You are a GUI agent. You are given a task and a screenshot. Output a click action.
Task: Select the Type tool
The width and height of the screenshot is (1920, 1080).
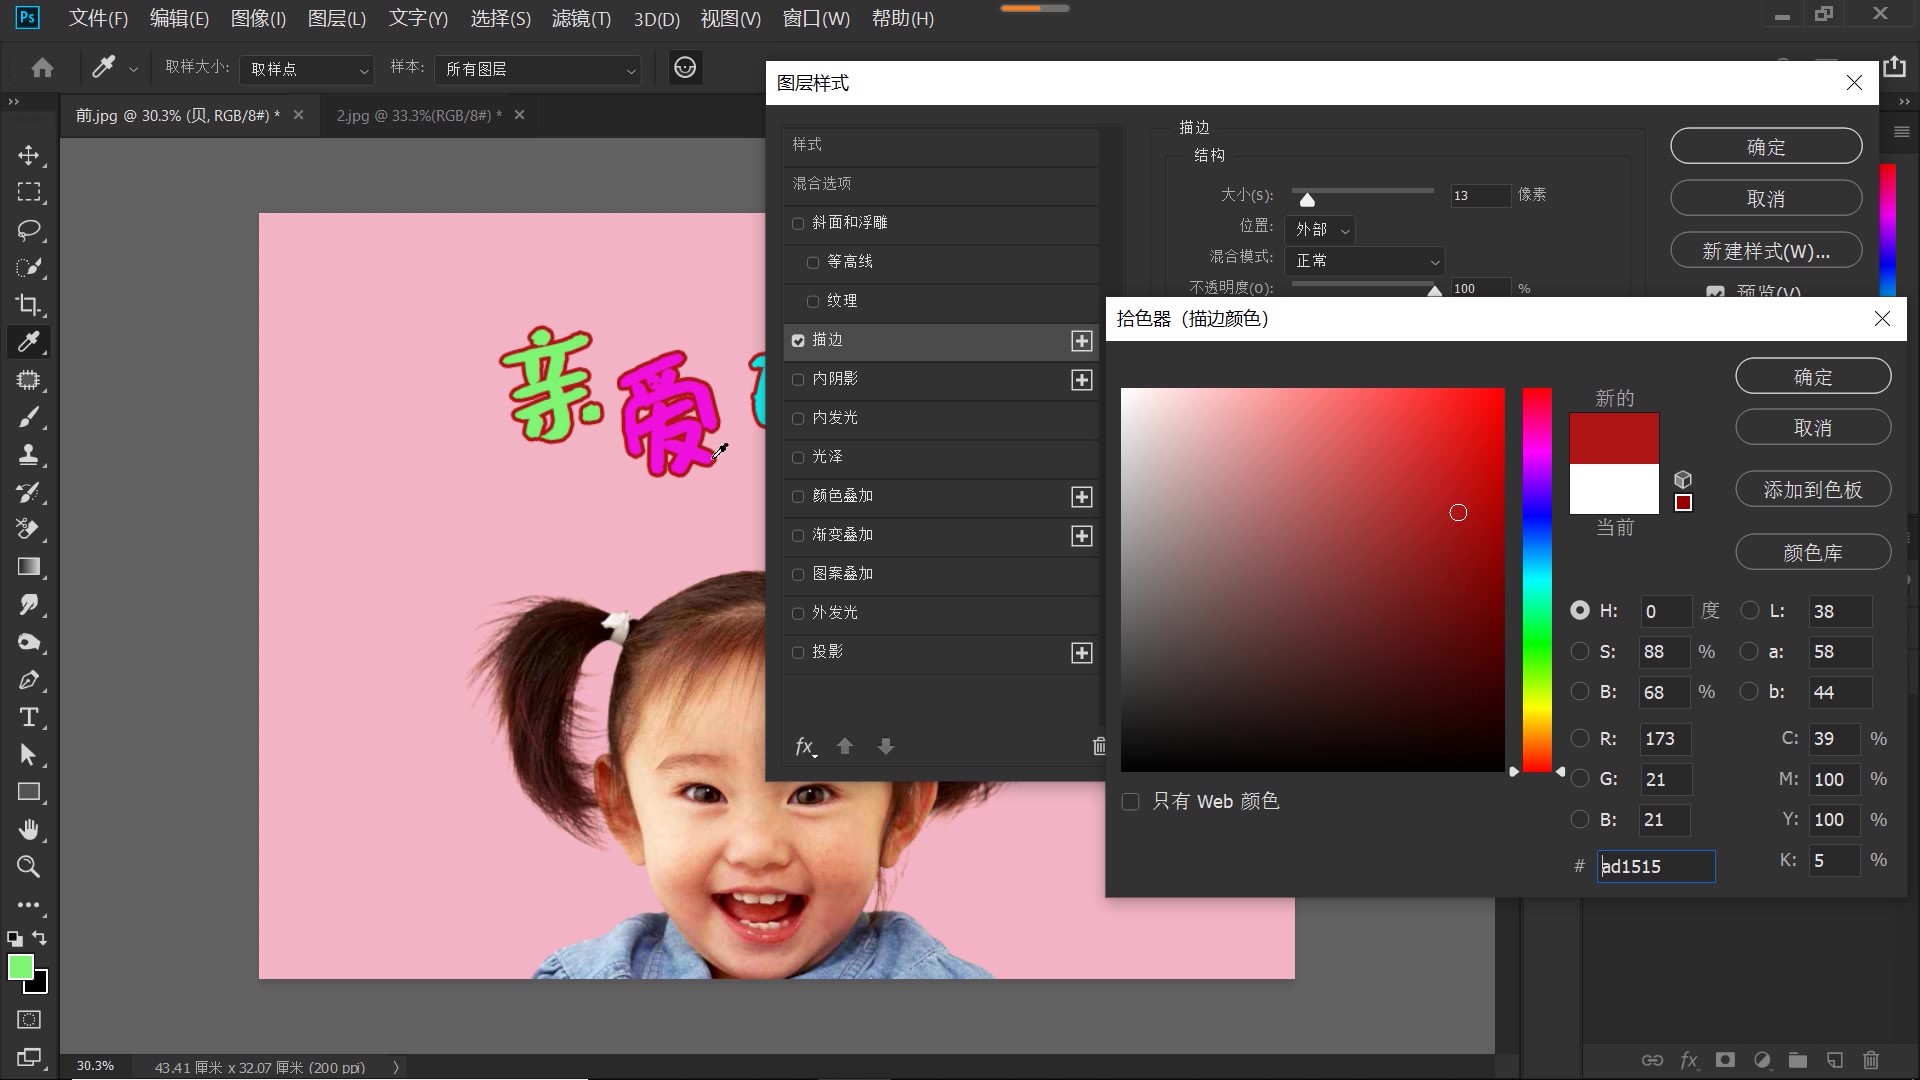pos(29,717)
